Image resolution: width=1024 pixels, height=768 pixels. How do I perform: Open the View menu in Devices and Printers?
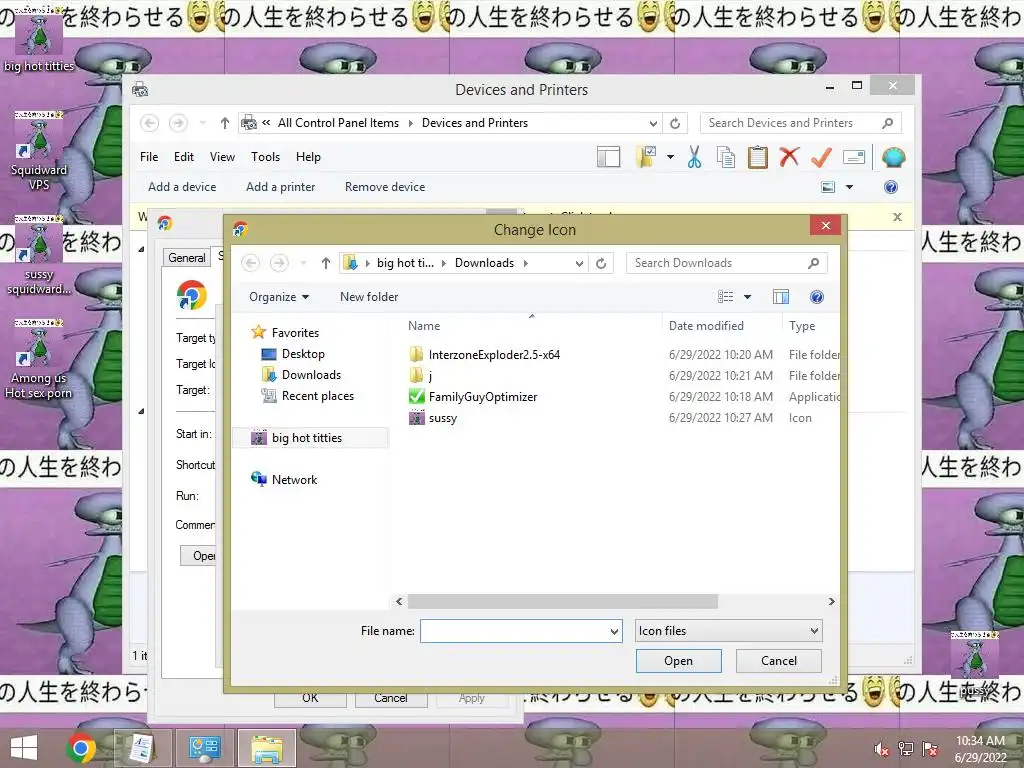tap(222, 157)
